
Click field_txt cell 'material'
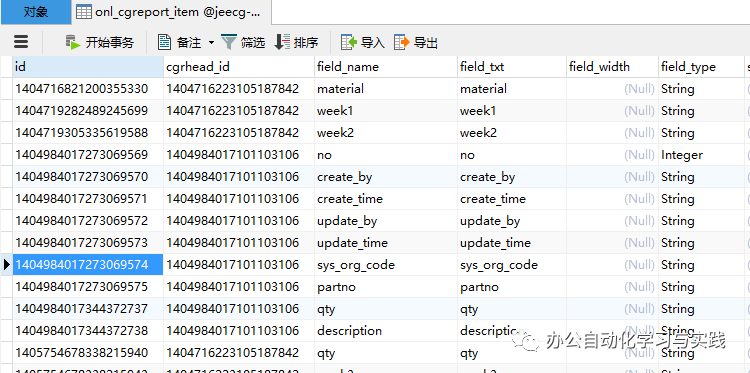point(512,89)
